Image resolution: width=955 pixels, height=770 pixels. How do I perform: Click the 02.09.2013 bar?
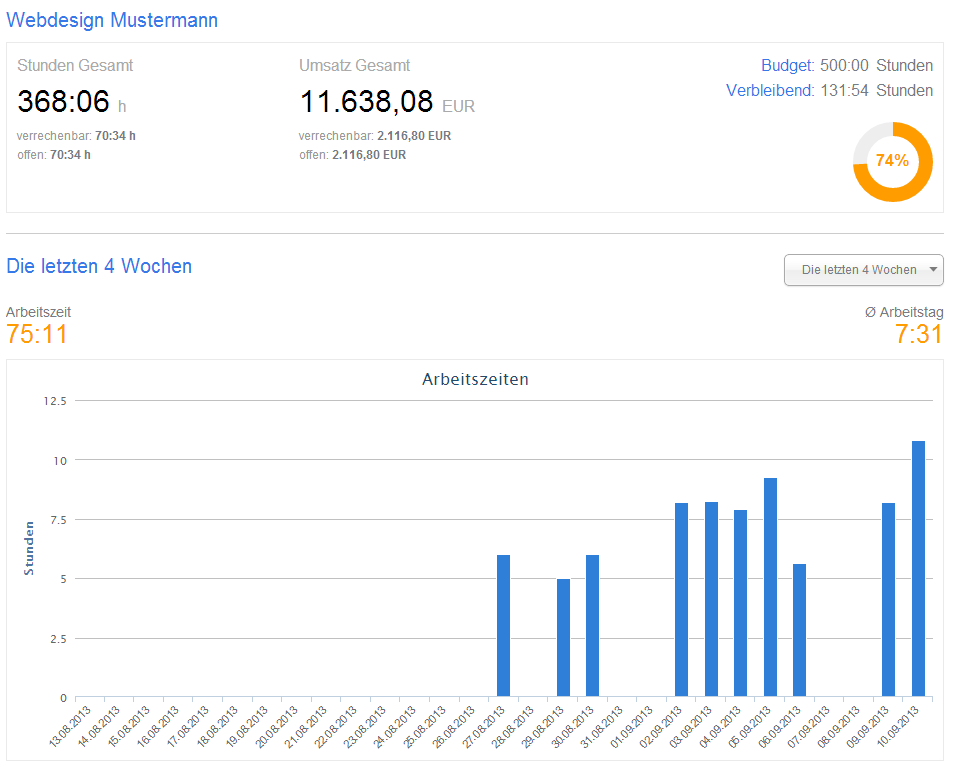(x=682, y=600)
